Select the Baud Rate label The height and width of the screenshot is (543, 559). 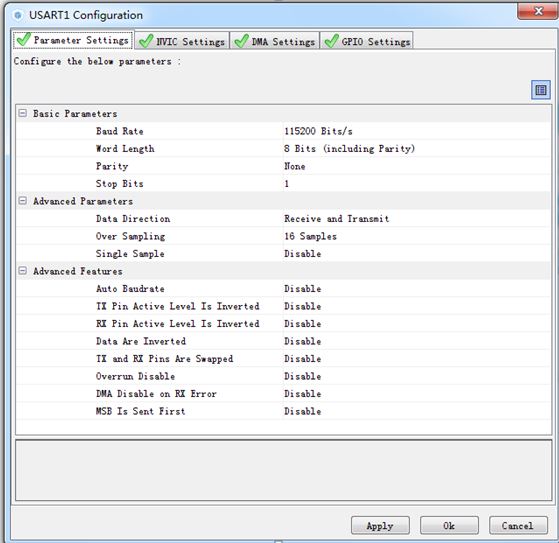click(x=119, y=131)
